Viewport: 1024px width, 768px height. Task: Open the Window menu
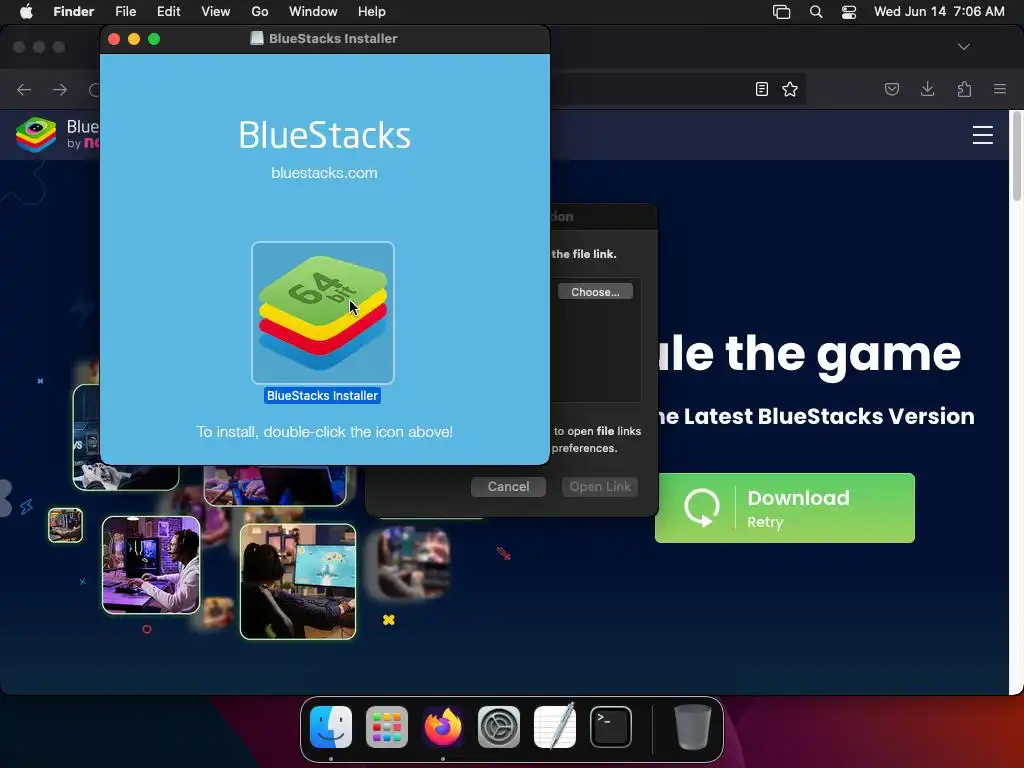pyautogui.click(x=313, y=12)
